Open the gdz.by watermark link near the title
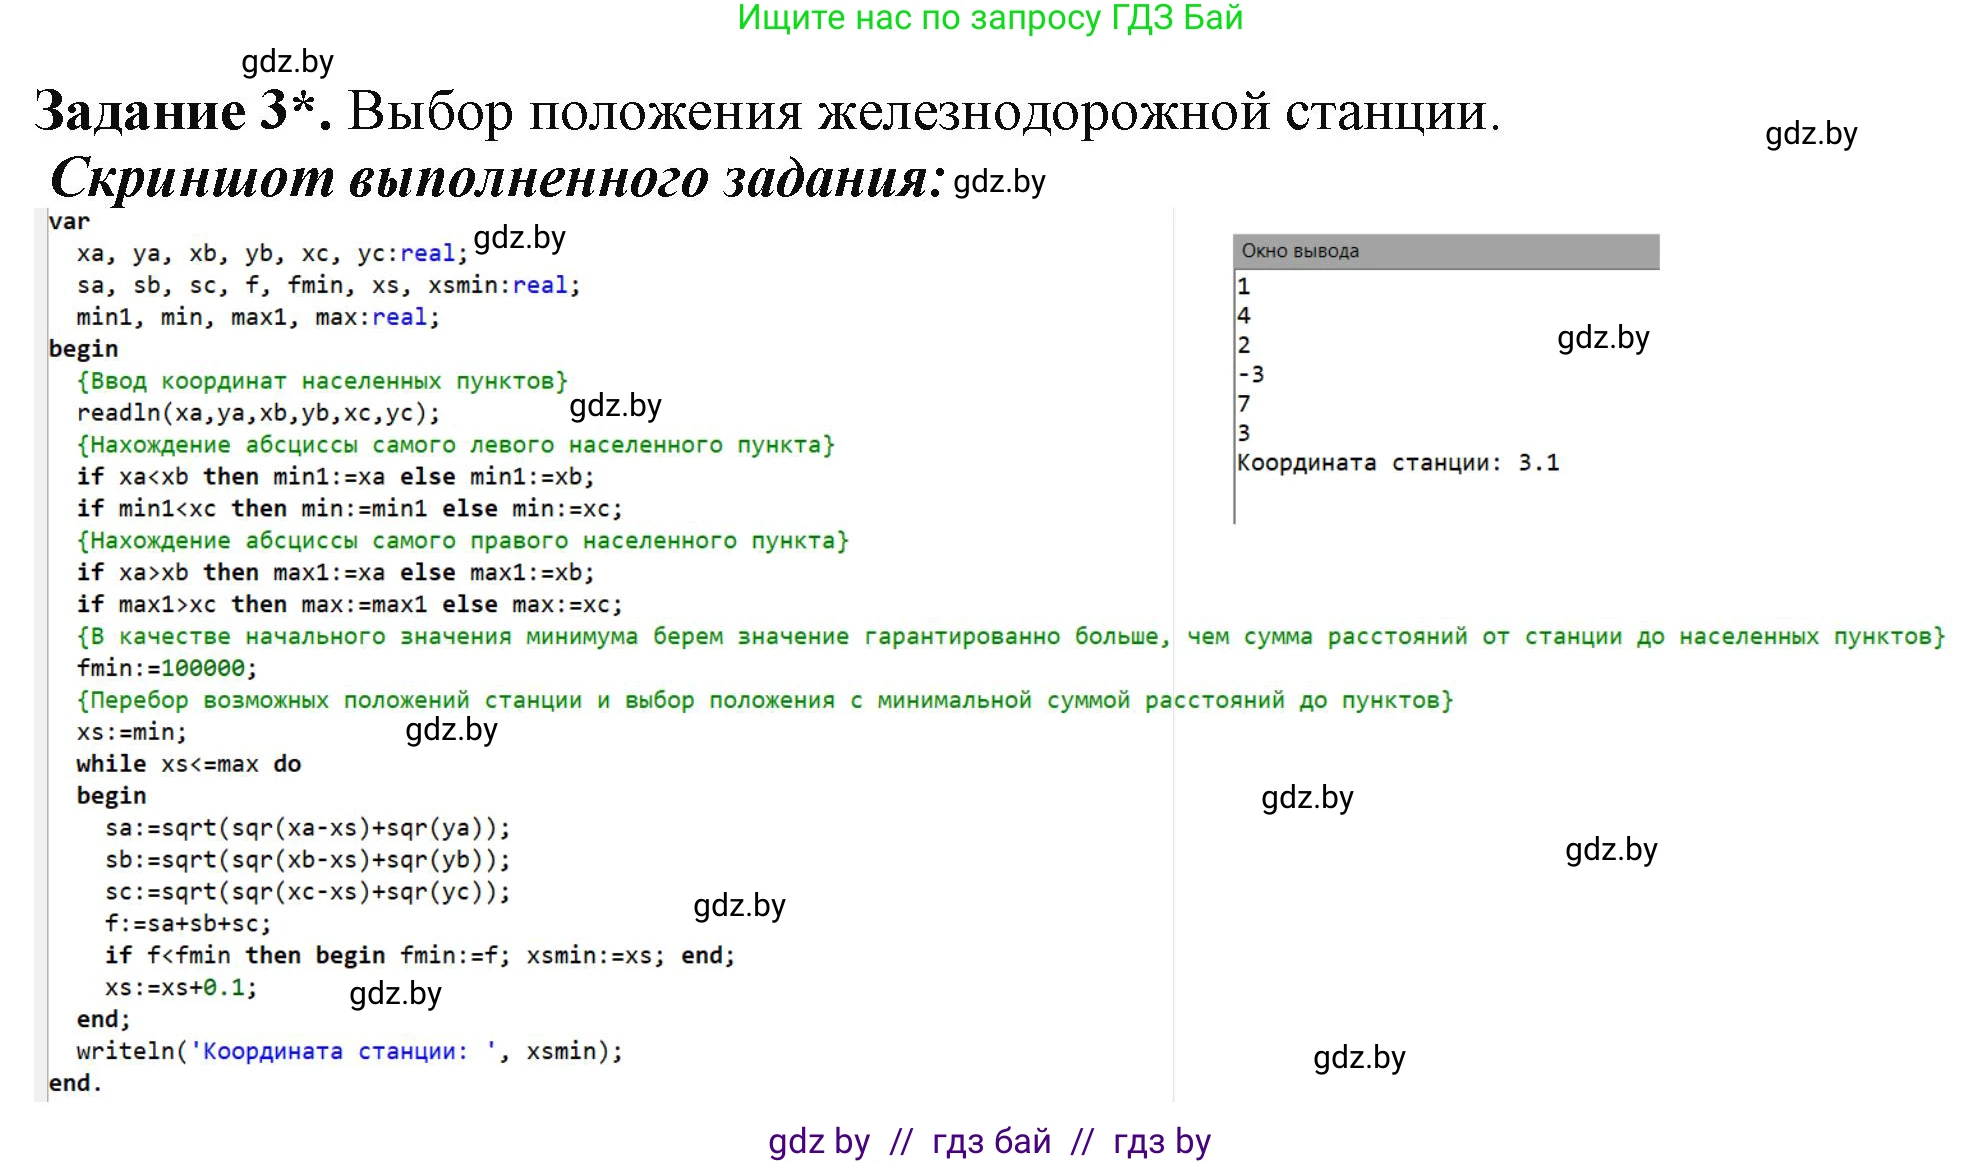This screenshot has height=1164, width=1983. click(286, 62)
